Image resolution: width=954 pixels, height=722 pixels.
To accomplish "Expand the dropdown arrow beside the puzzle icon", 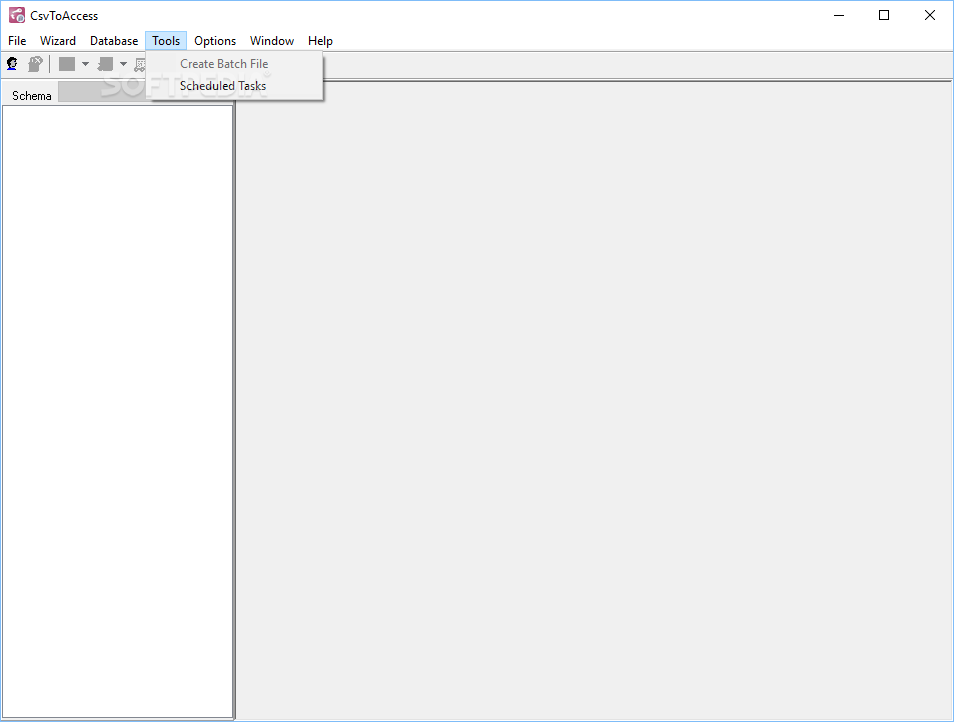I will [x=123, y=64].
